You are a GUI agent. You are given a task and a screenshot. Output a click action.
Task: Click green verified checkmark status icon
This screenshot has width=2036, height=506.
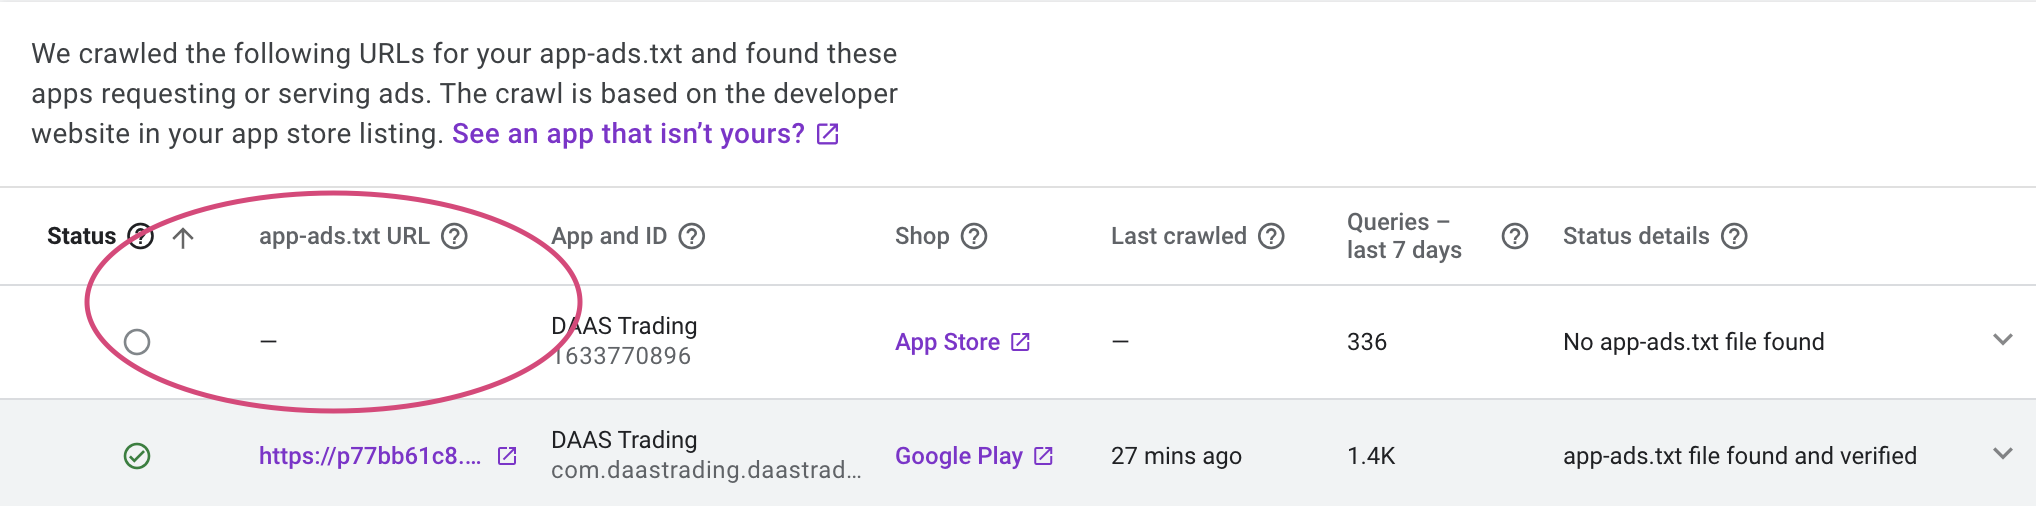[x=137, y=456]
